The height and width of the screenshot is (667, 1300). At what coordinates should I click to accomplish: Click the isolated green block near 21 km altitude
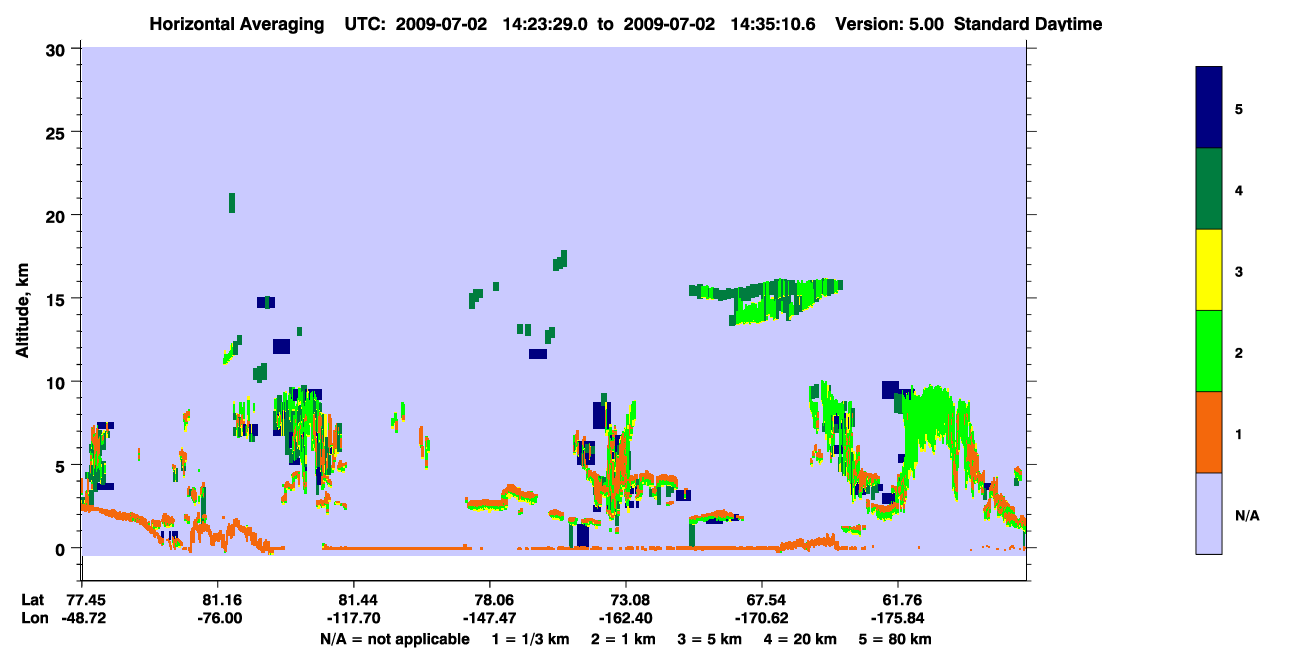coord(232,203)
